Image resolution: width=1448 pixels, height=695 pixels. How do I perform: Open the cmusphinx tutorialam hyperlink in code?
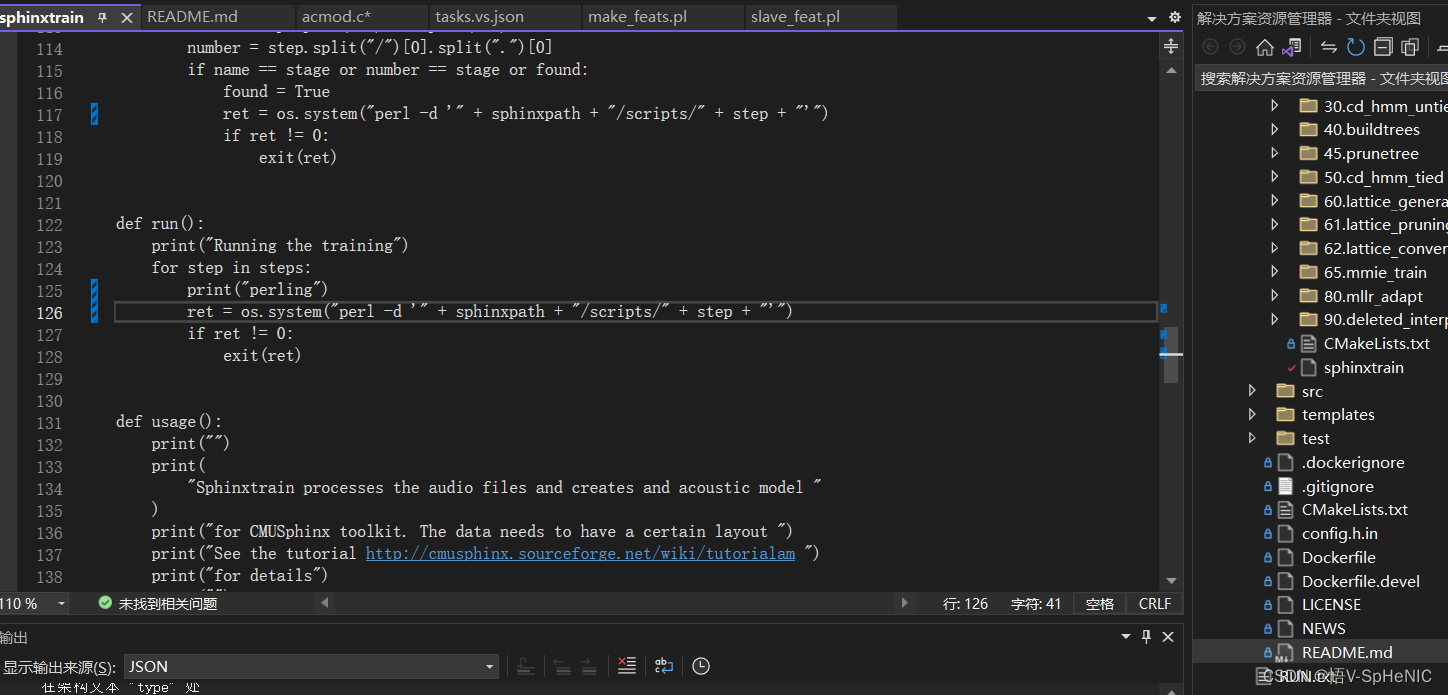(x=580, y=553)
